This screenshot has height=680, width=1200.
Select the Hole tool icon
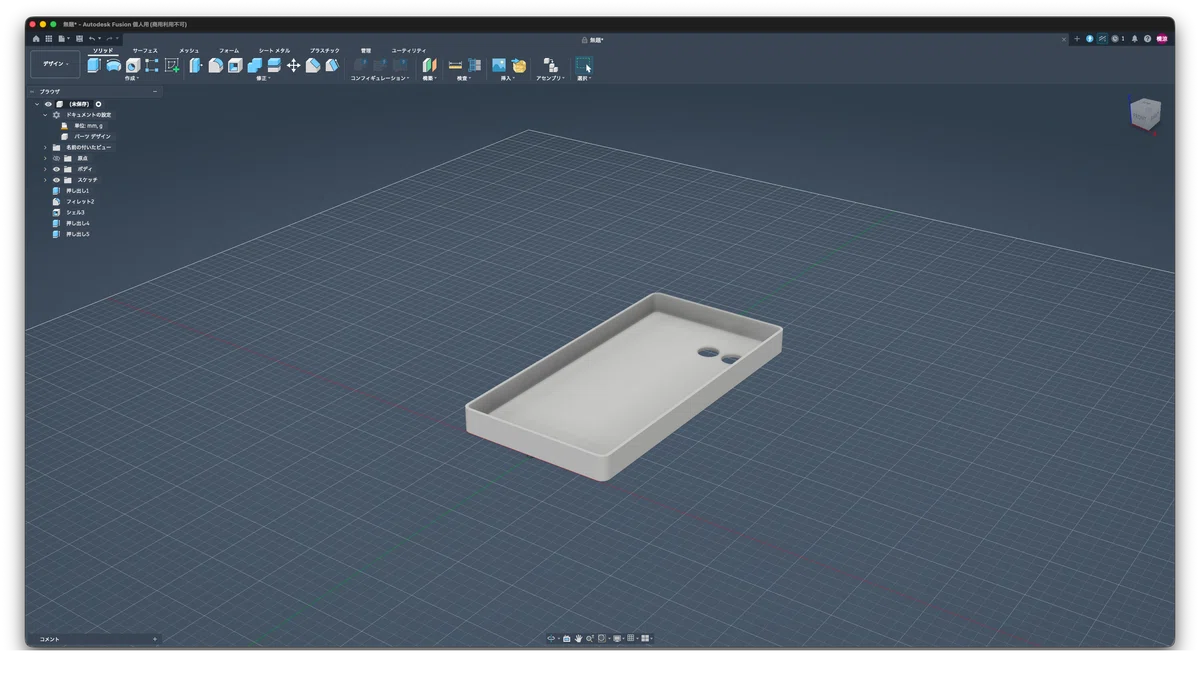(133, 65)
